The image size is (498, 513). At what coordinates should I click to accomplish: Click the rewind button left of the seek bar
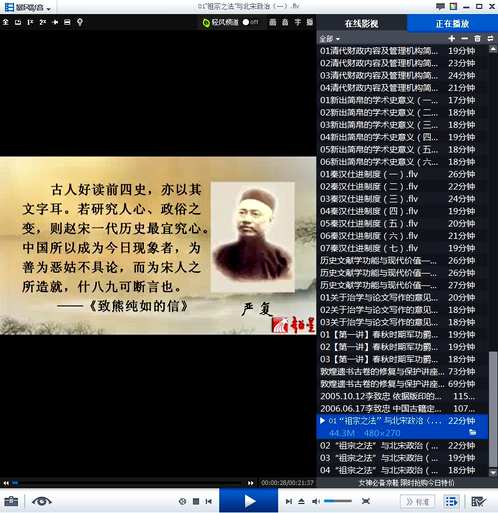6,483
